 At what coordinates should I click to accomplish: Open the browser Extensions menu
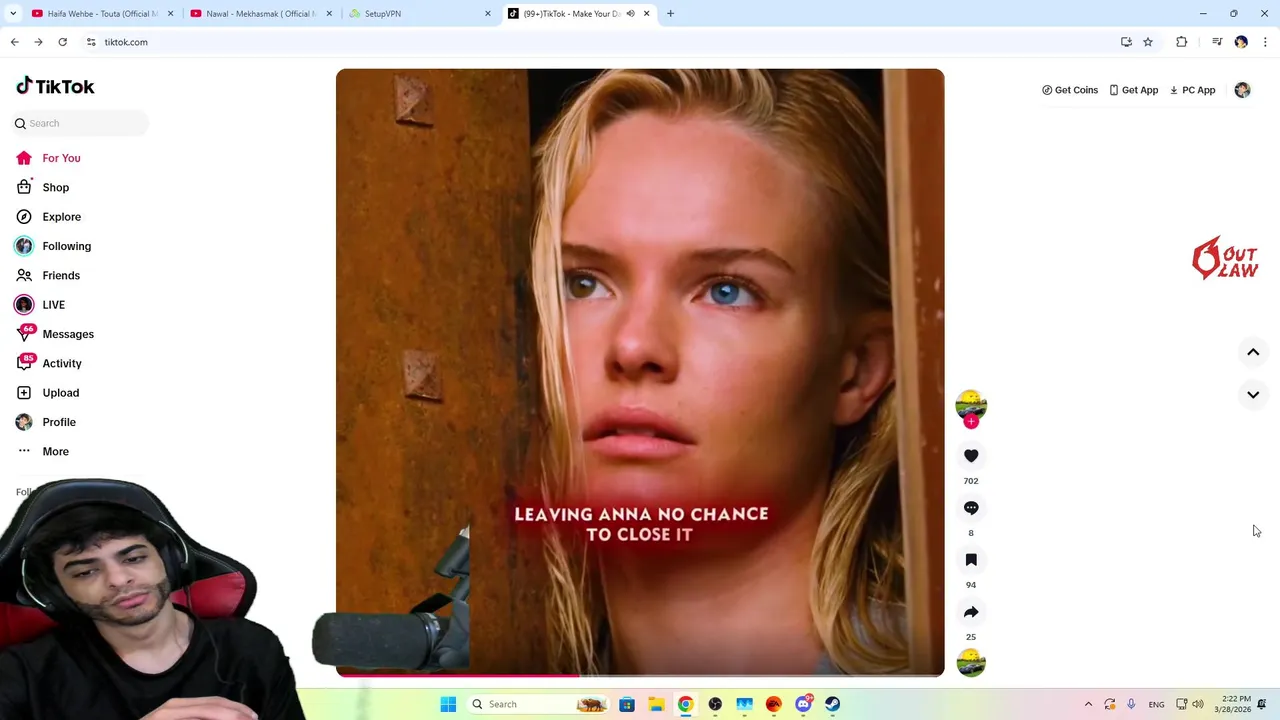pyautogui.click(x=1181, y=42)
